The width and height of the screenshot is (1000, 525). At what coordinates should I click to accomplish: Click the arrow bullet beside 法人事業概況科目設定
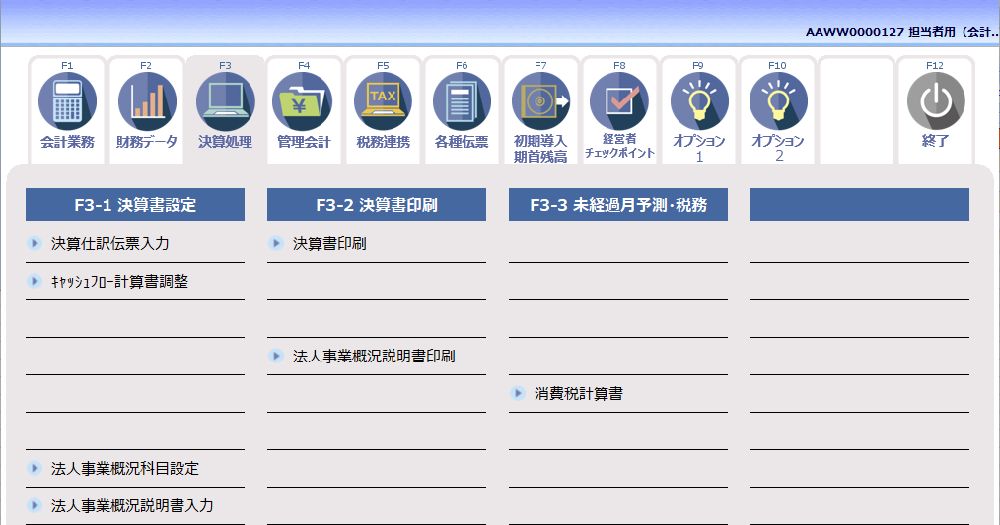34,468
